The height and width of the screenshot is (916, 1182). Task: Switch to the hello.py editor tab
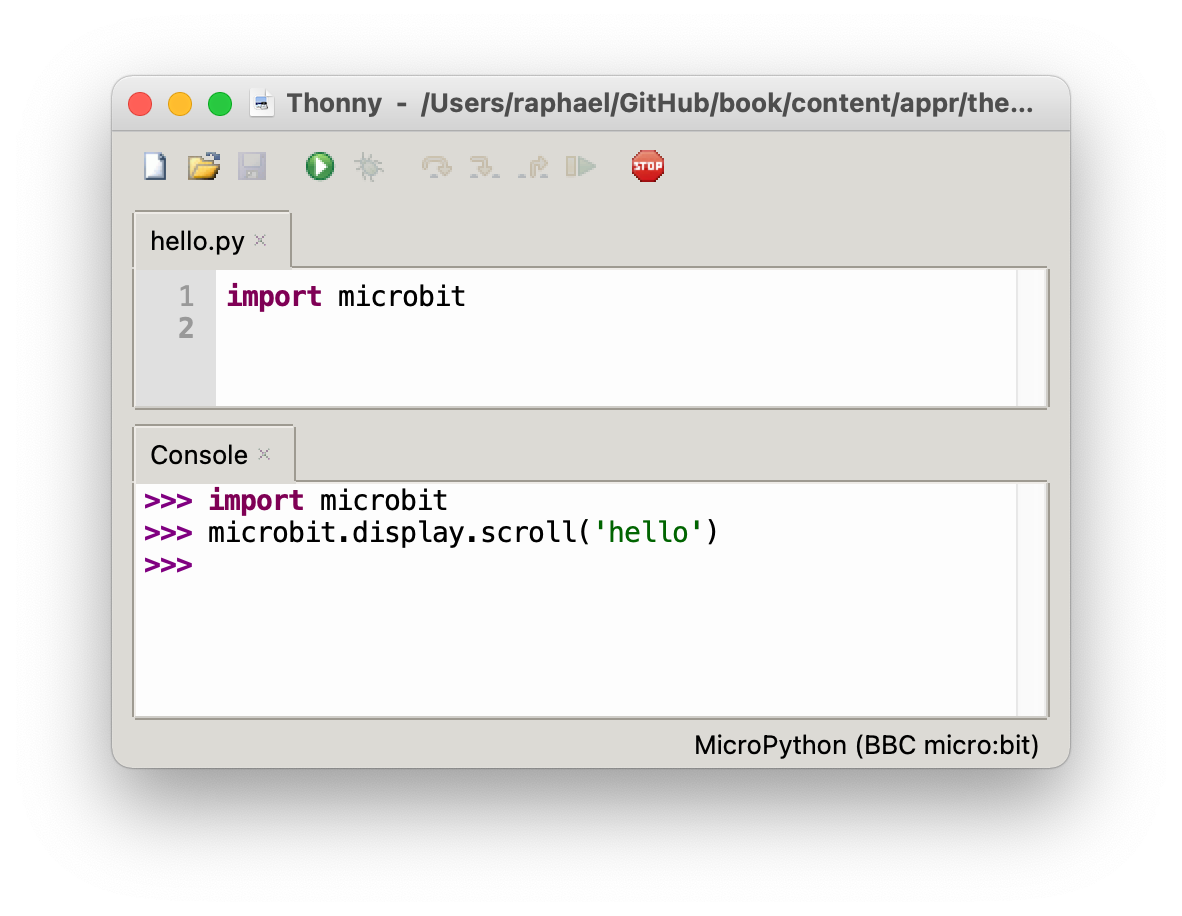pos(197,241)
